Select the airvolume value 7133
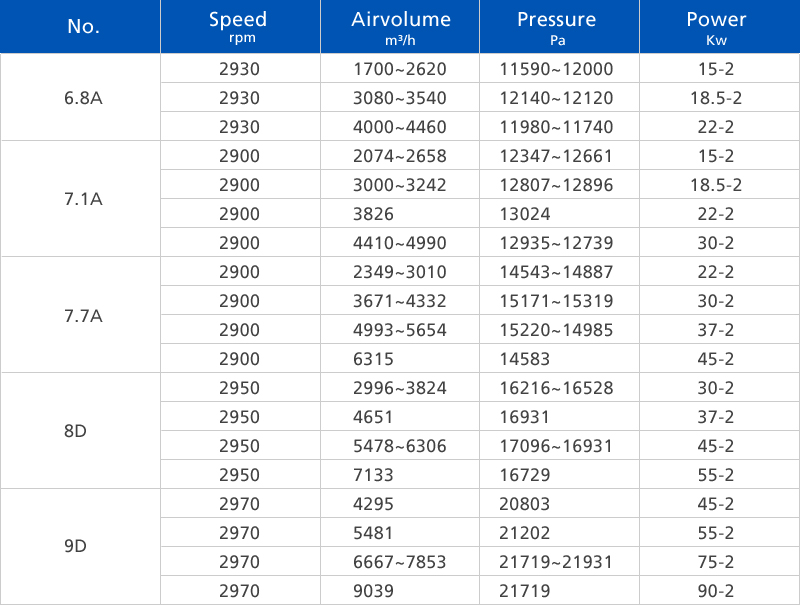This screenshot has height=605, width=800. coord(376,475)
